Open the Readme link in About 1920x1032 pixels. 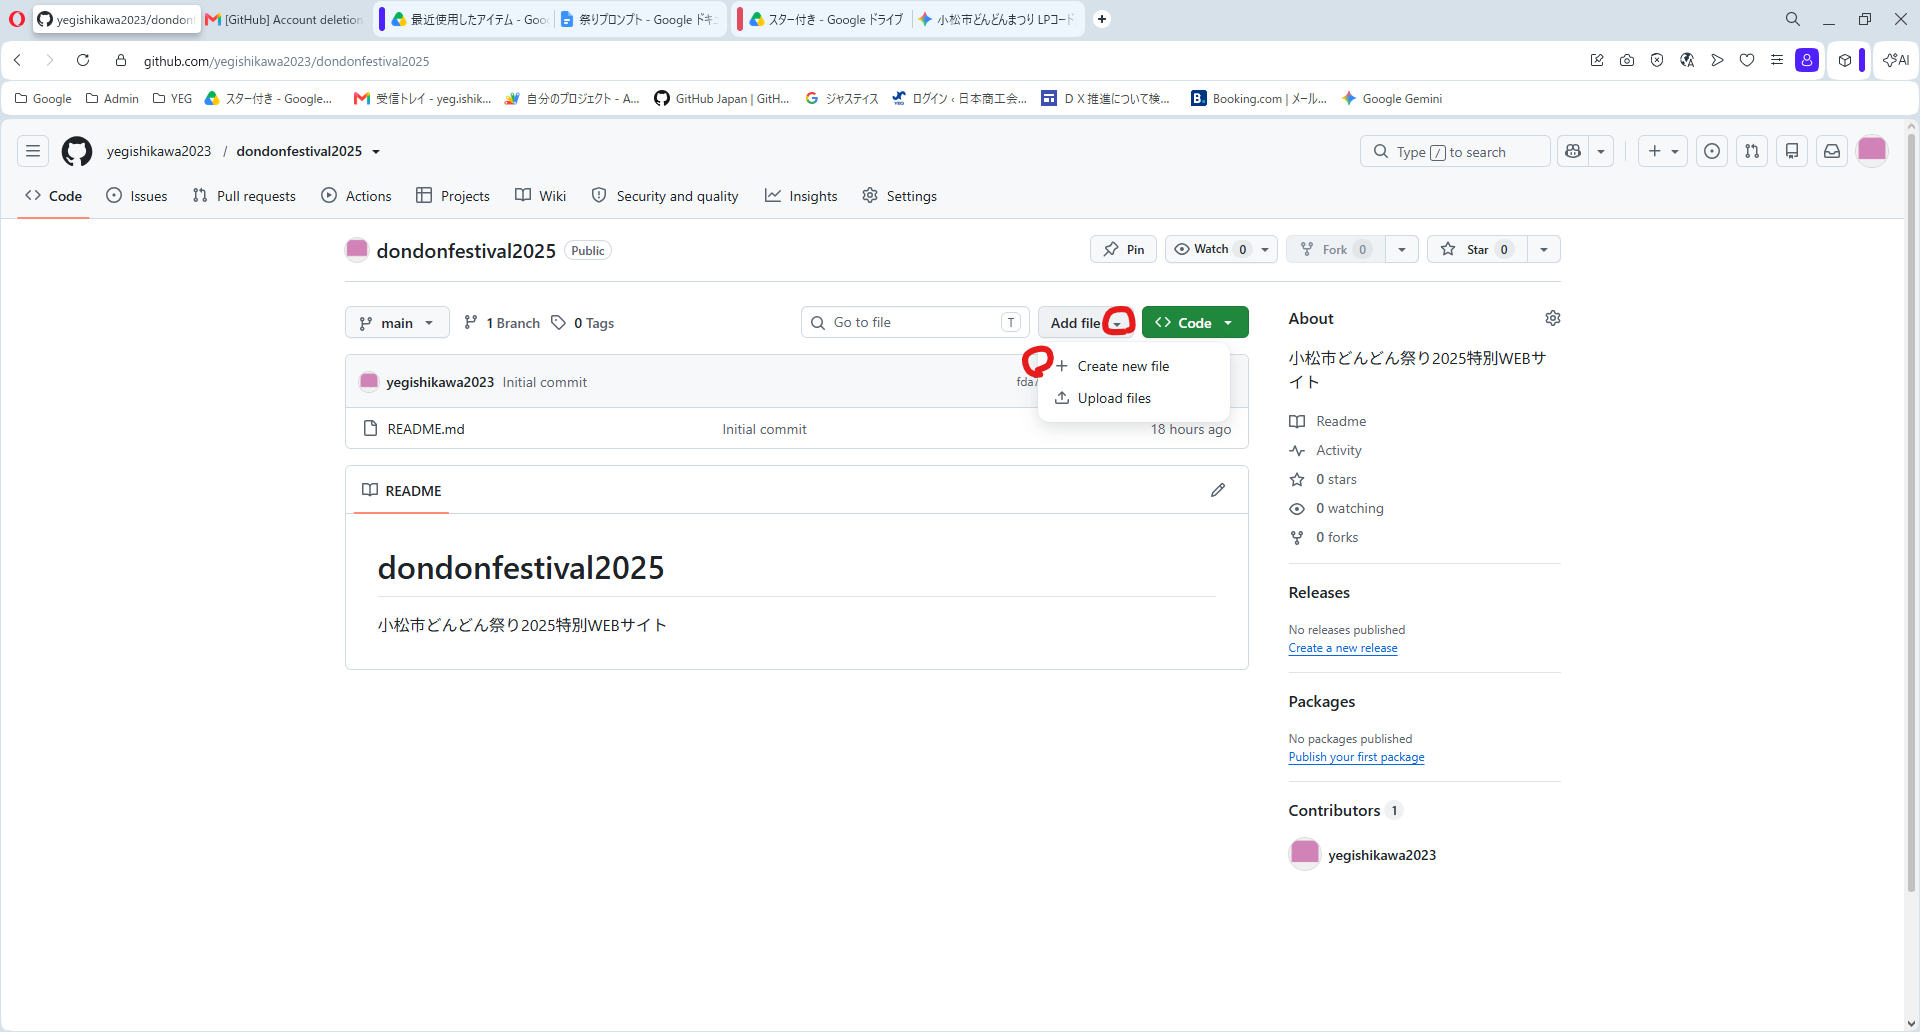(x=1328, y=421)
